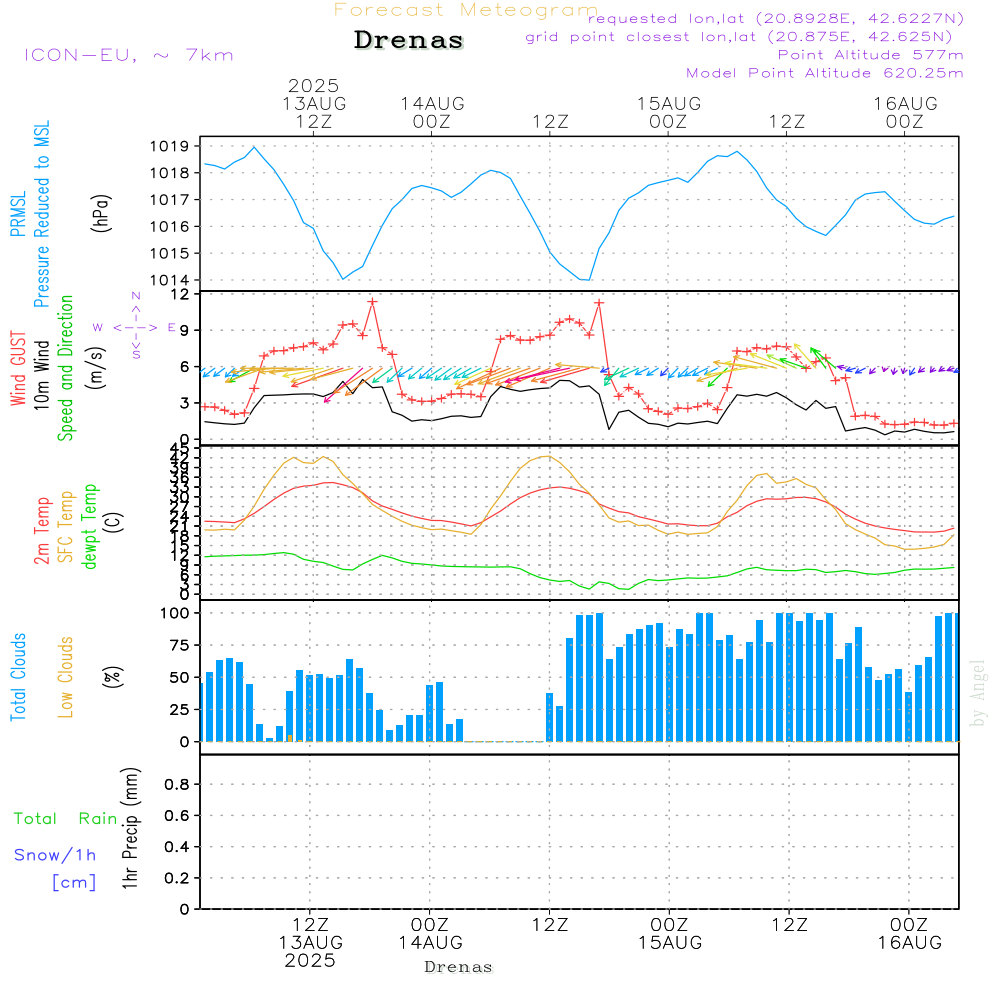The height and width of the screenshot is (1000, 1000).
Task: Click the "16AUG 00Z" top axis label
Action: click(906, 112)
